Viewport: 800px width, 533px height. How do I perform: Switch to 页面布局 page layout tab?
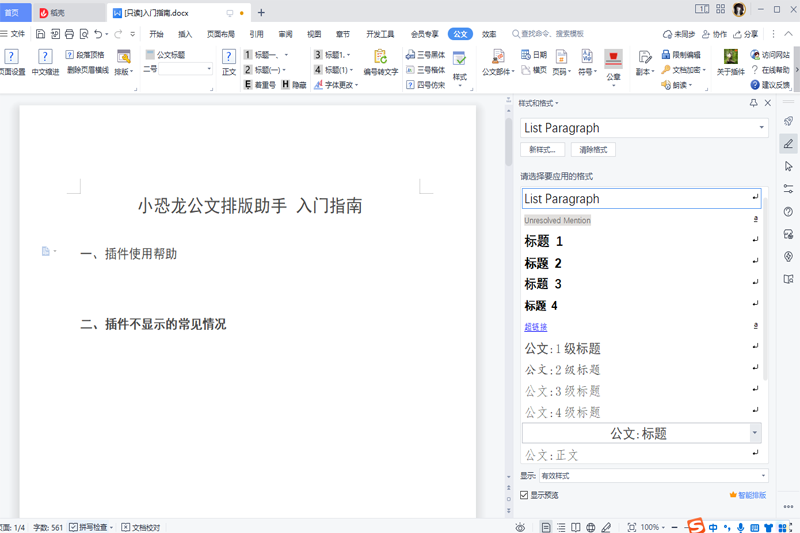pyautogui.click(x=221, y=34)
